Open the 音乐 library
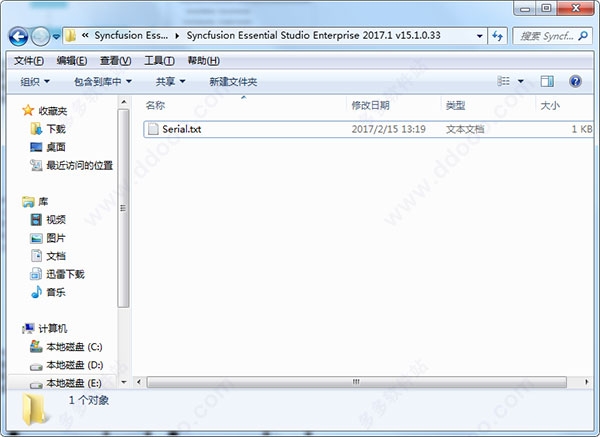This screenshot has height=437, width=600. pyautogui.click(x=56, y=292)
